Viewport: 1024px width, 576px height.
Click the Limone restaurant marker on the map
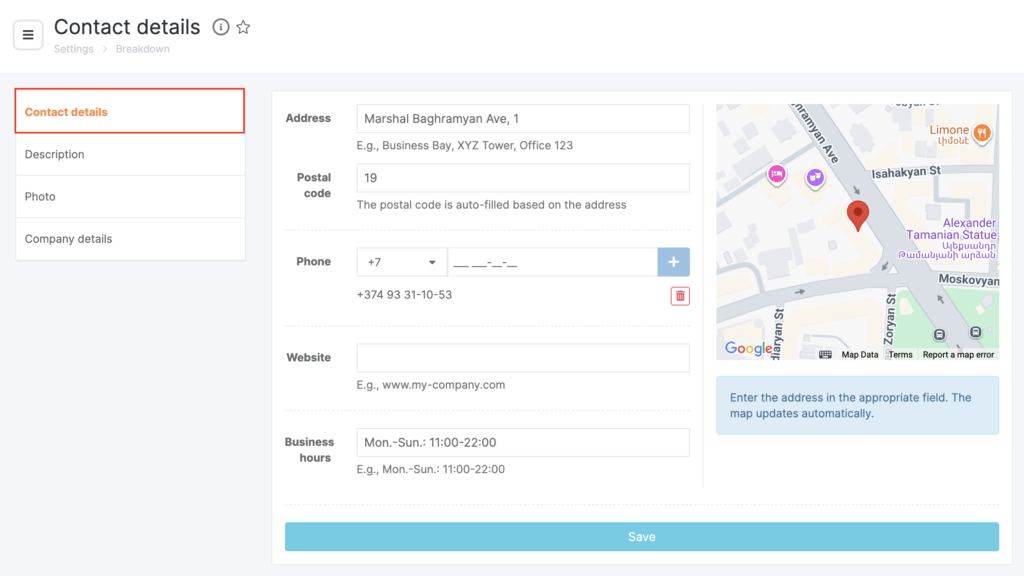pos(982,131)
